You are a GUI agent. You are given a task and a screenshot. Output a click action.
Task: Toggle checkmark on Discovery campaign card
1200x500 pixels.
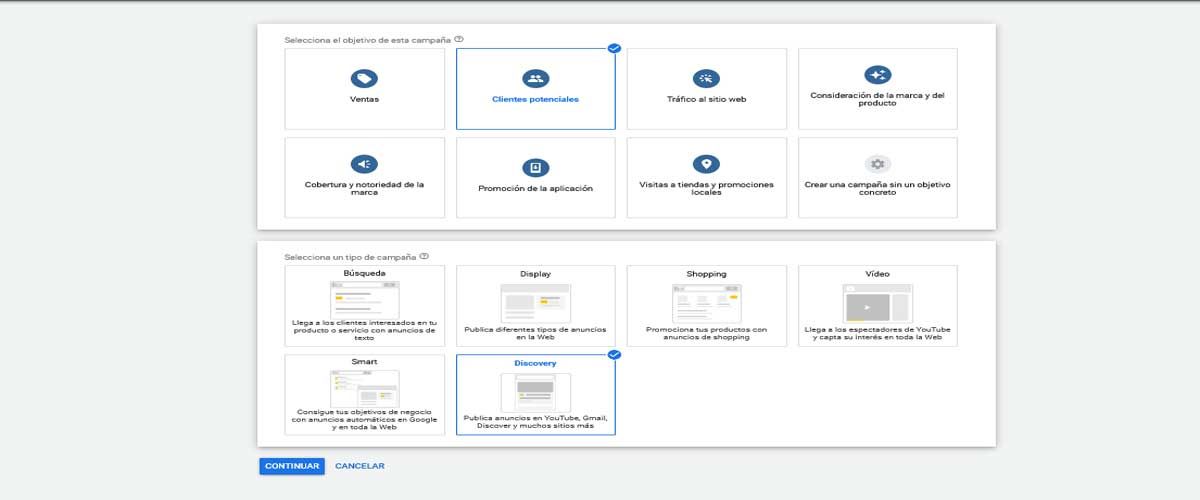[614, 355]
